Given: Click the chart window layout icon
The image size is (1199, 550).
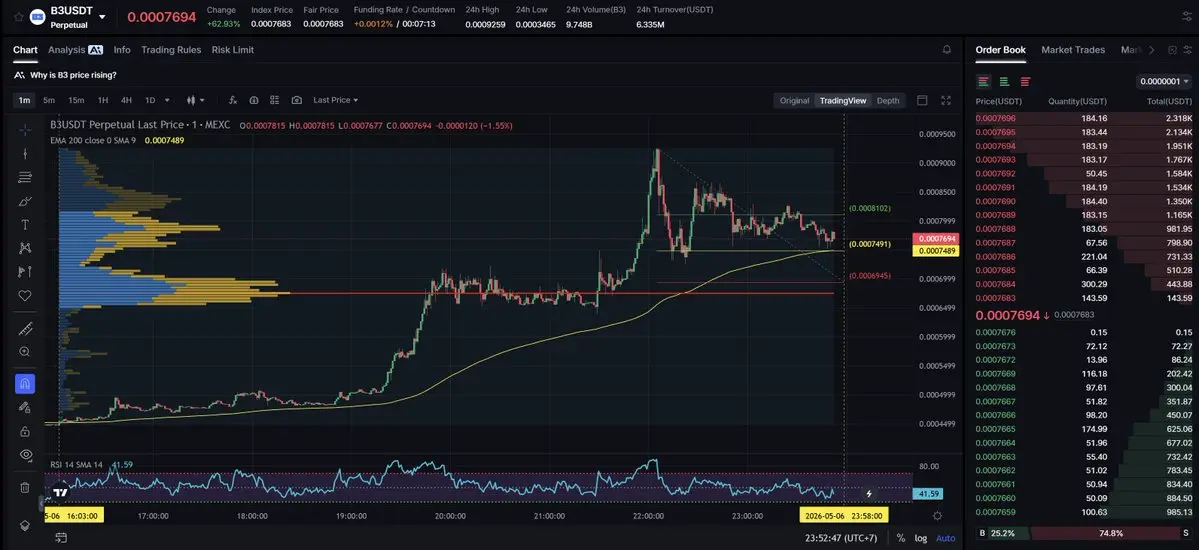Looking at the screenshot, I should tap(922, 100).
